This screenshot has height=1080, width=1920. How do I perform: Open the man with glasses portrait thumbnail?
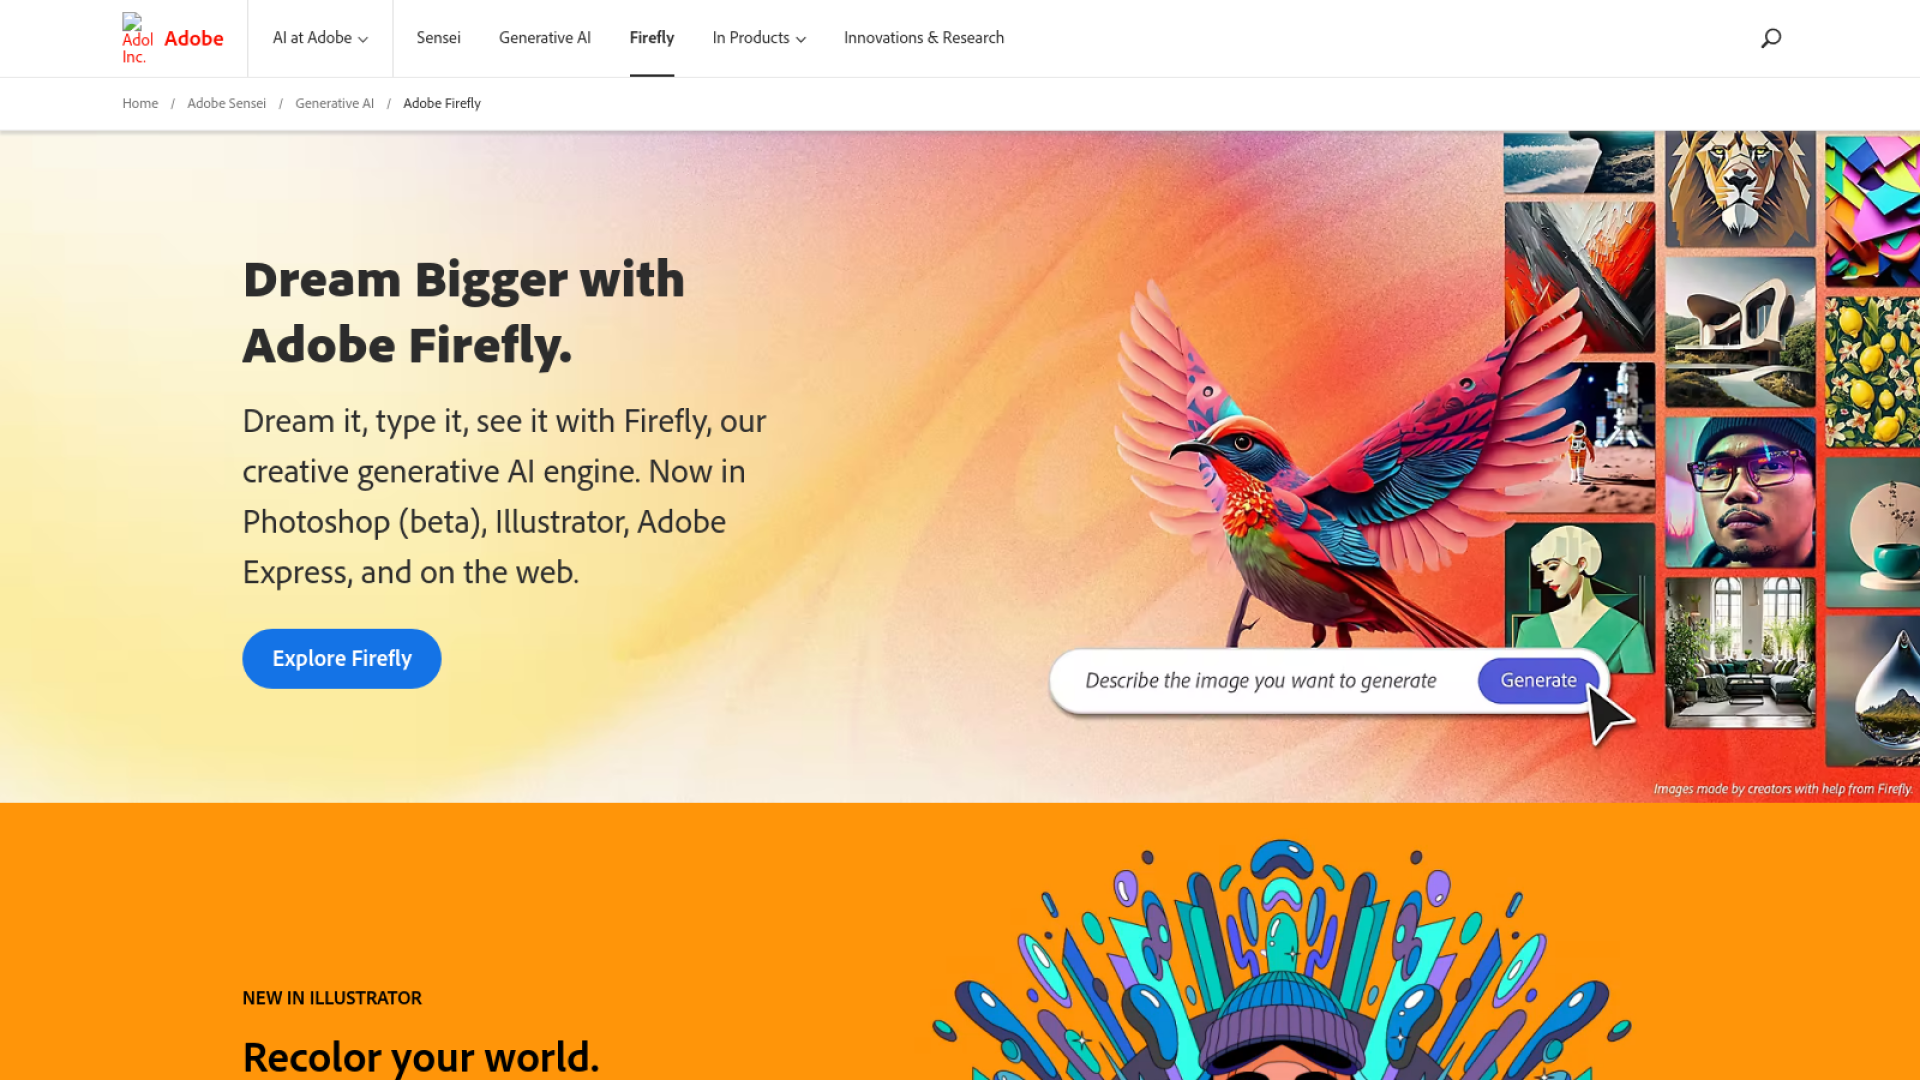click(1740, 492)
